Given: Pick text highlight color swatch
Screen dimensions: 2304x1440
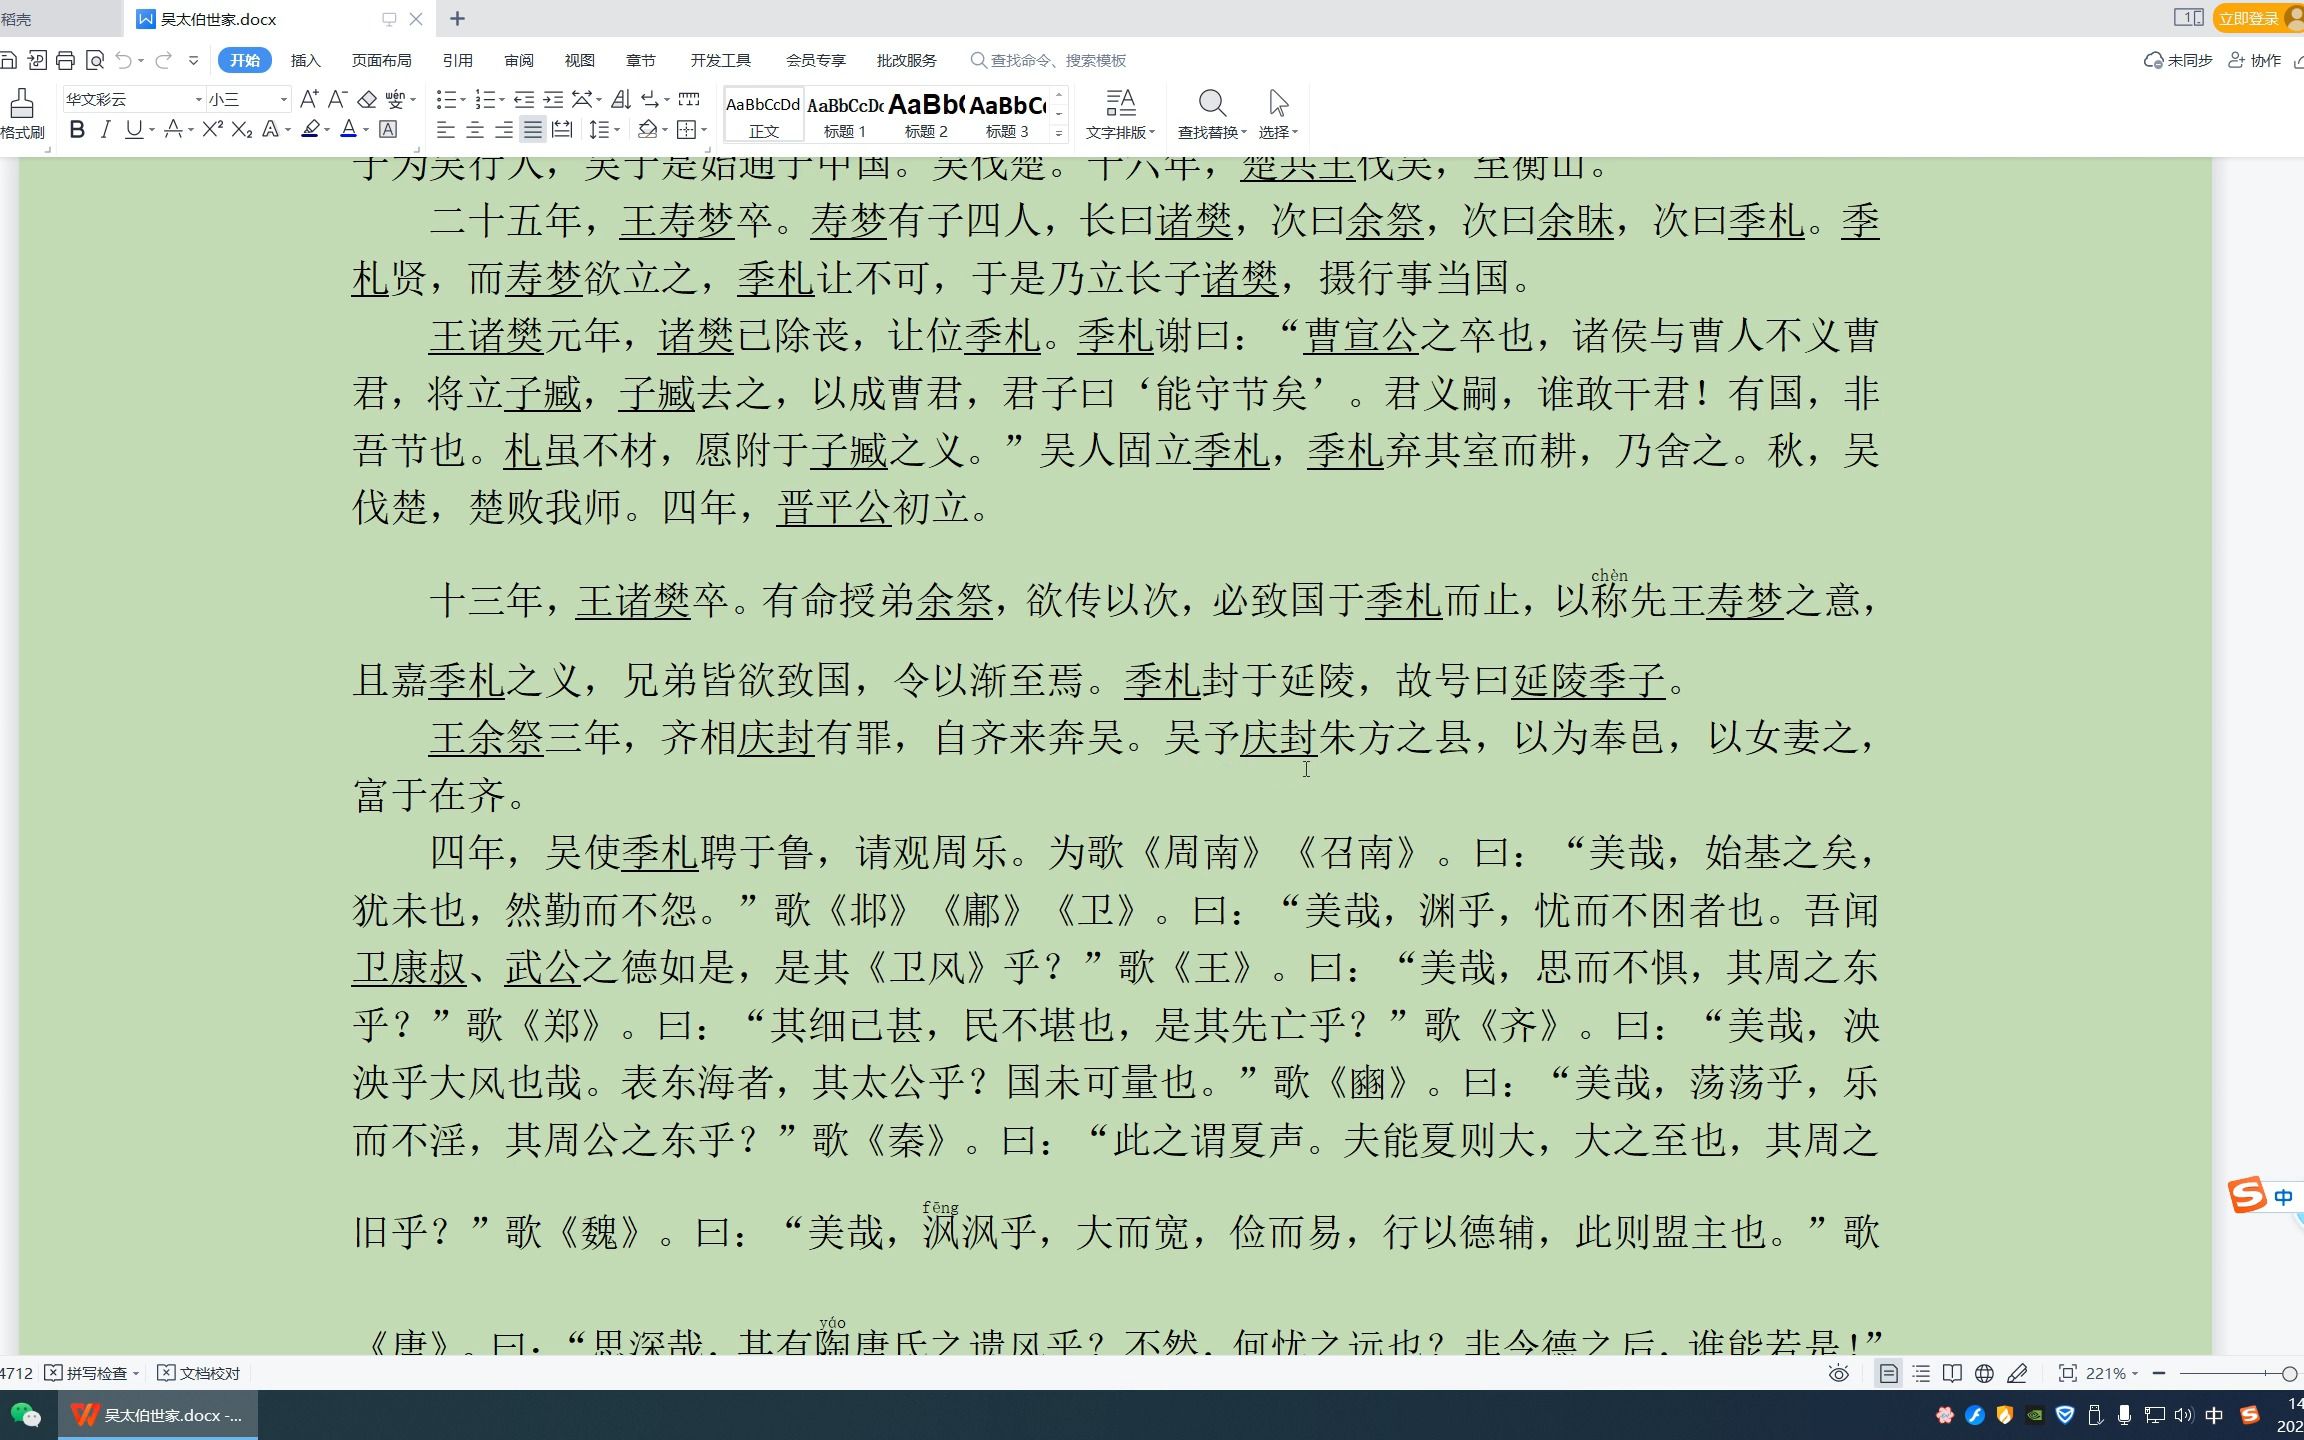Looking at the screenshot, I should [x=310, y=130].
